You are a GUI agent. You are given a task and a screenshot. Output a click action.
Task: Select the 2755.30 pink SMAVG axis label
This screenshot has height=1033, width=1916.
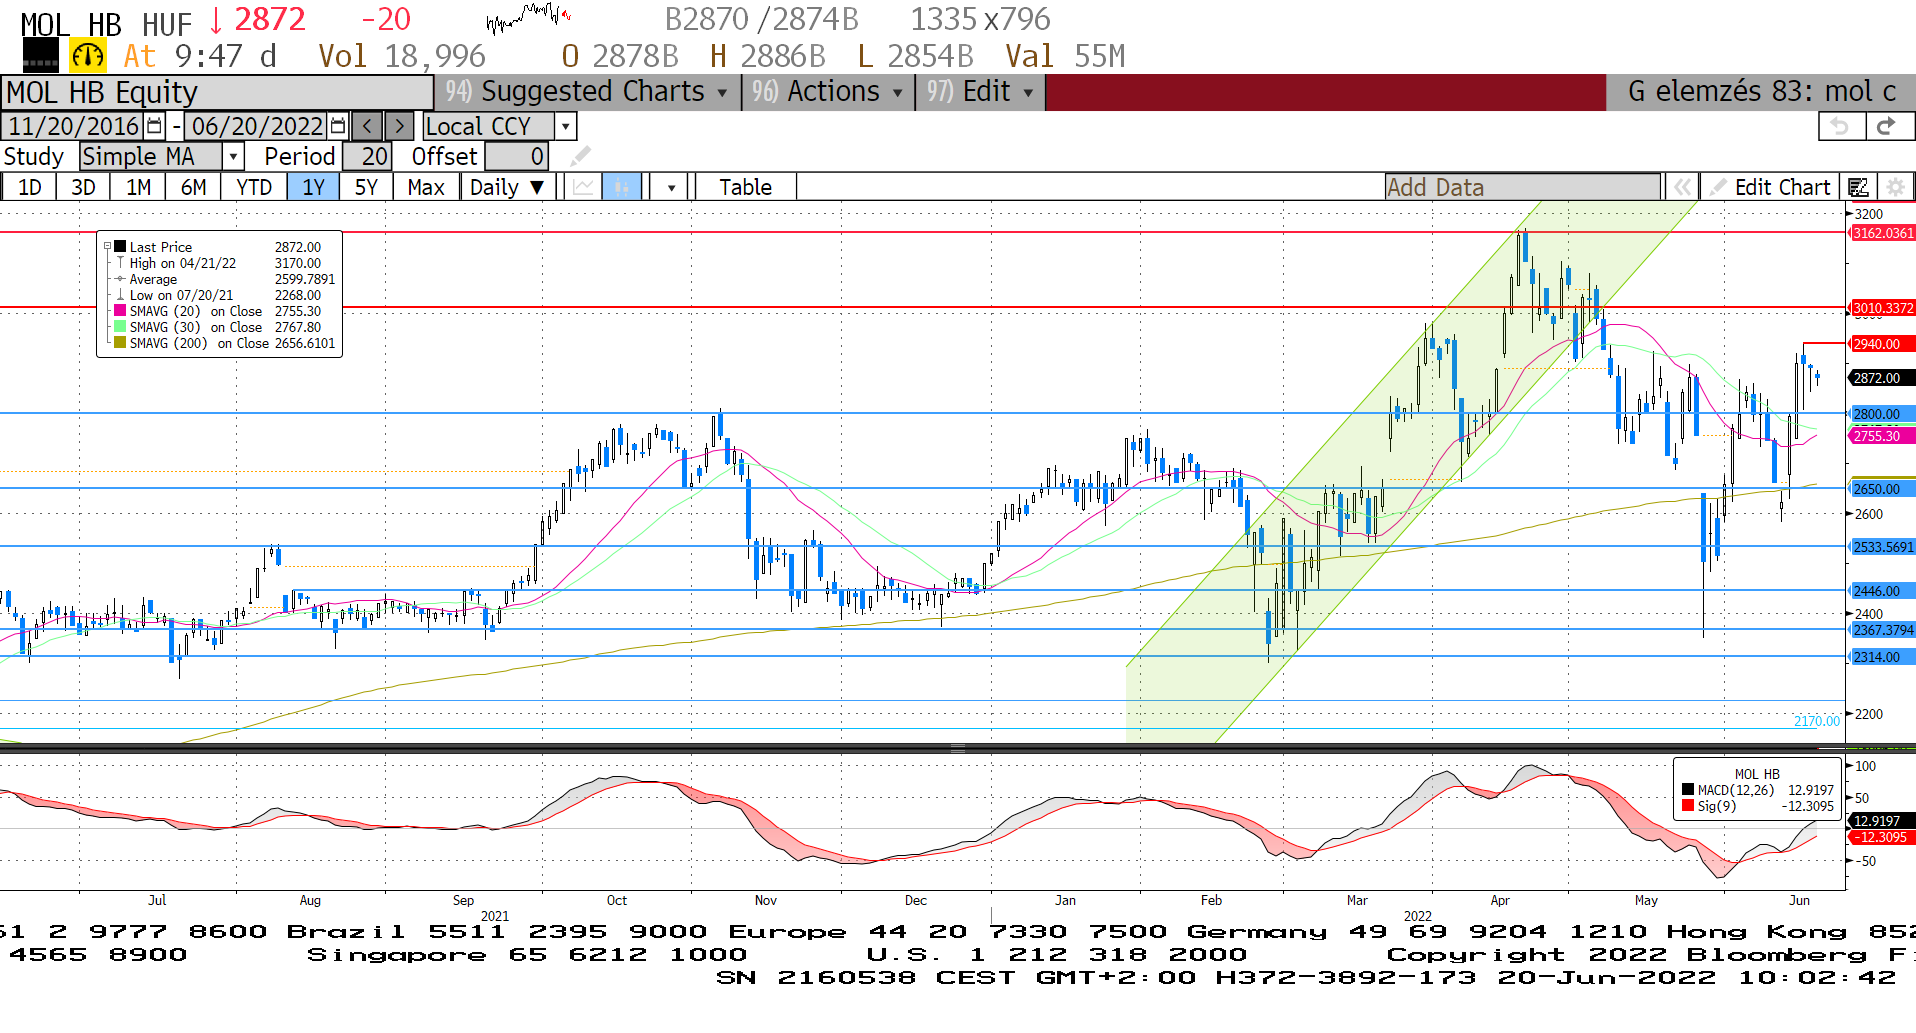pyautogui.click(x=1882, y=436)
